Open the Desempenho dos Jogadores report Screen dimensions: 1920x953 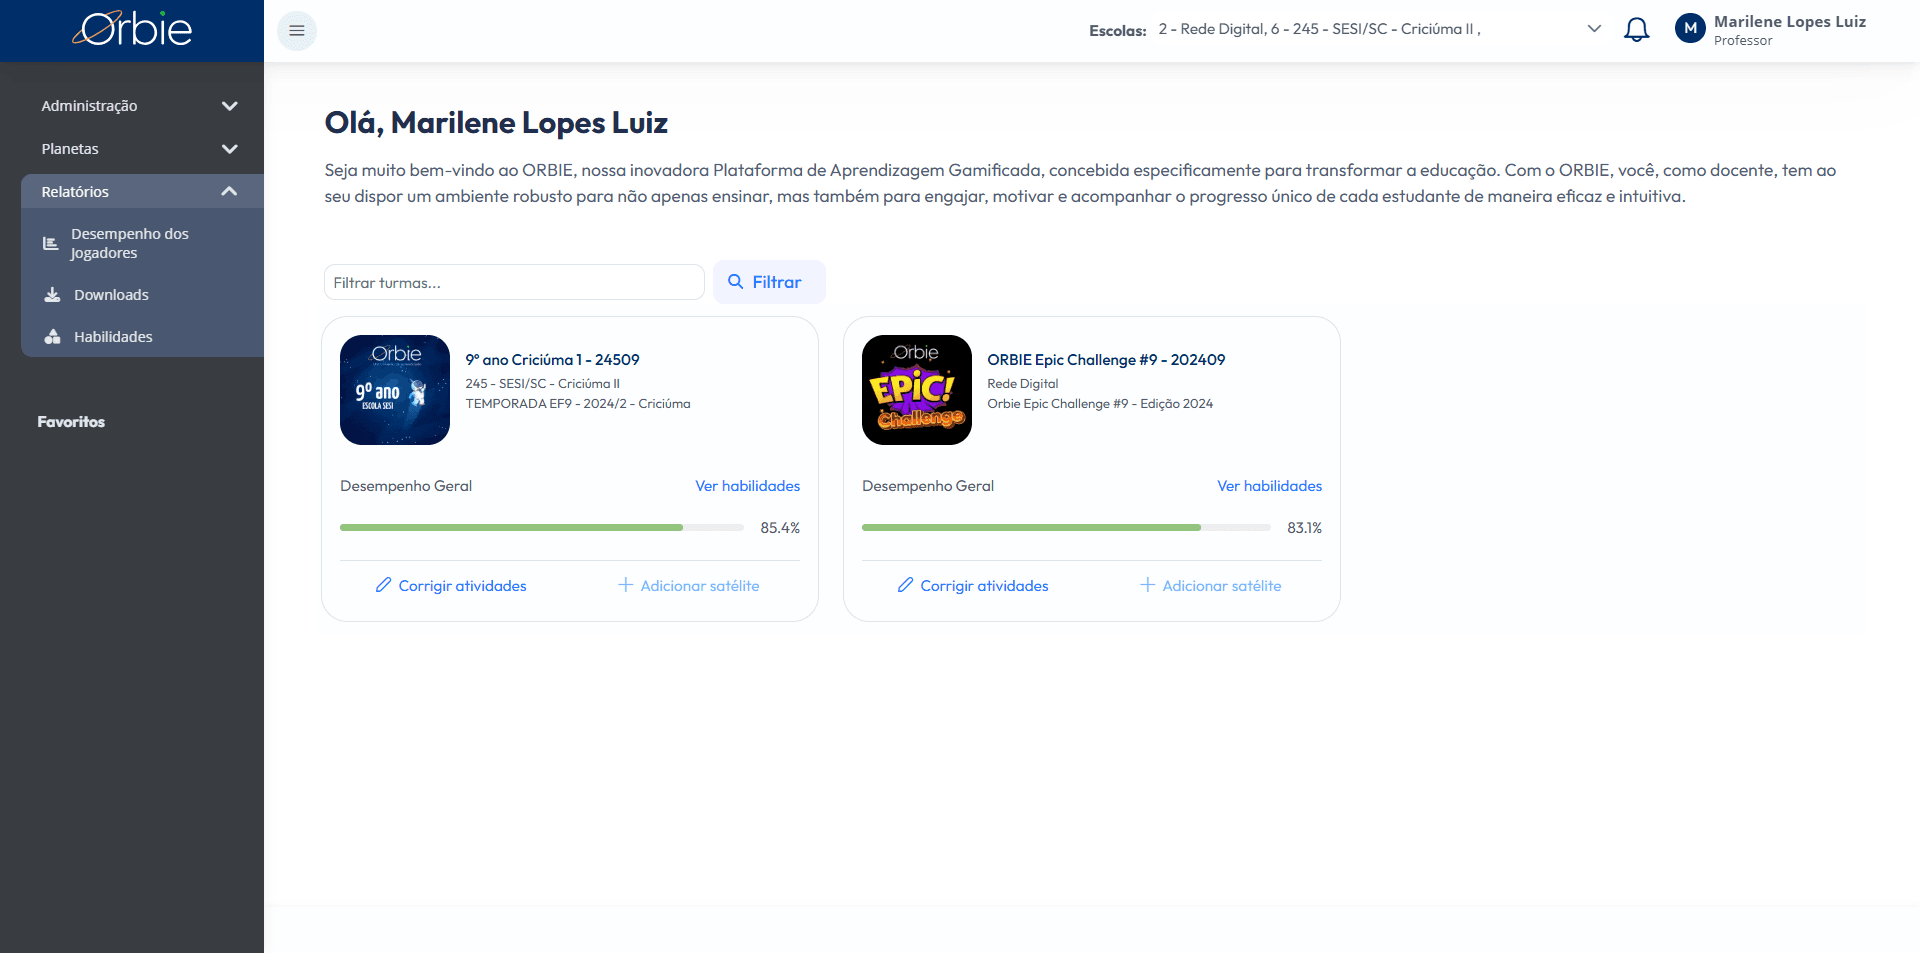tap(142, 243)
